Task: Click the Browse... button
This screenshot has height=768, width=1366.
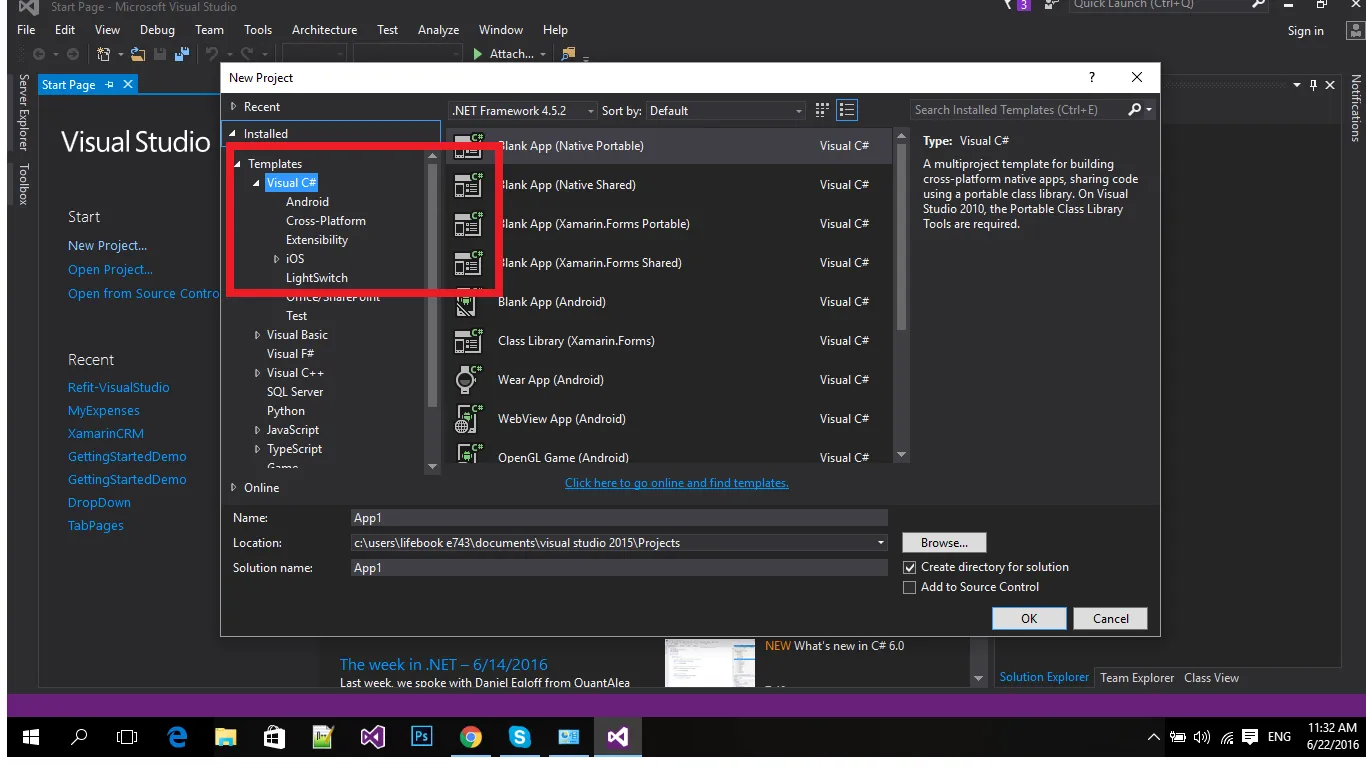Action: coord(944,543)
